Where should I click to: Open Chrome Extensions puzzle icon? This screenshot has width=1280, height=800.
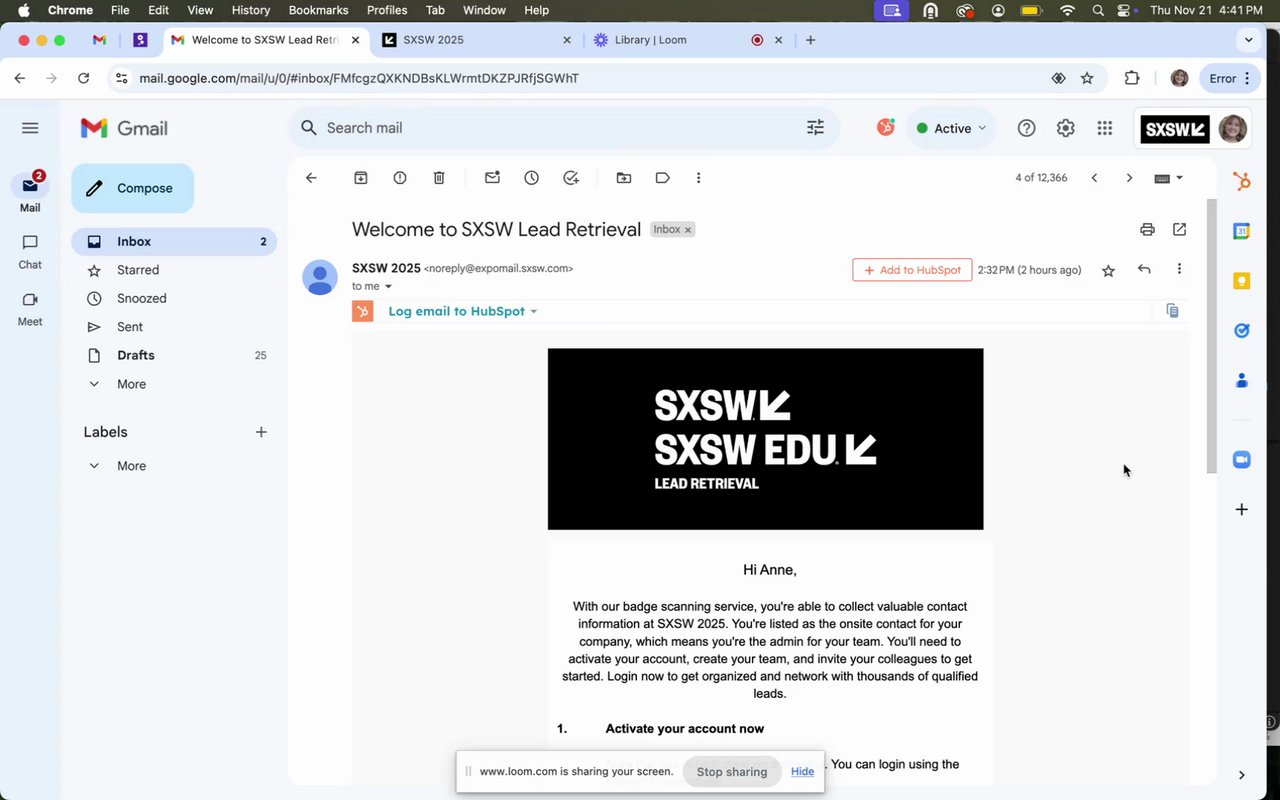[1132, 78]
